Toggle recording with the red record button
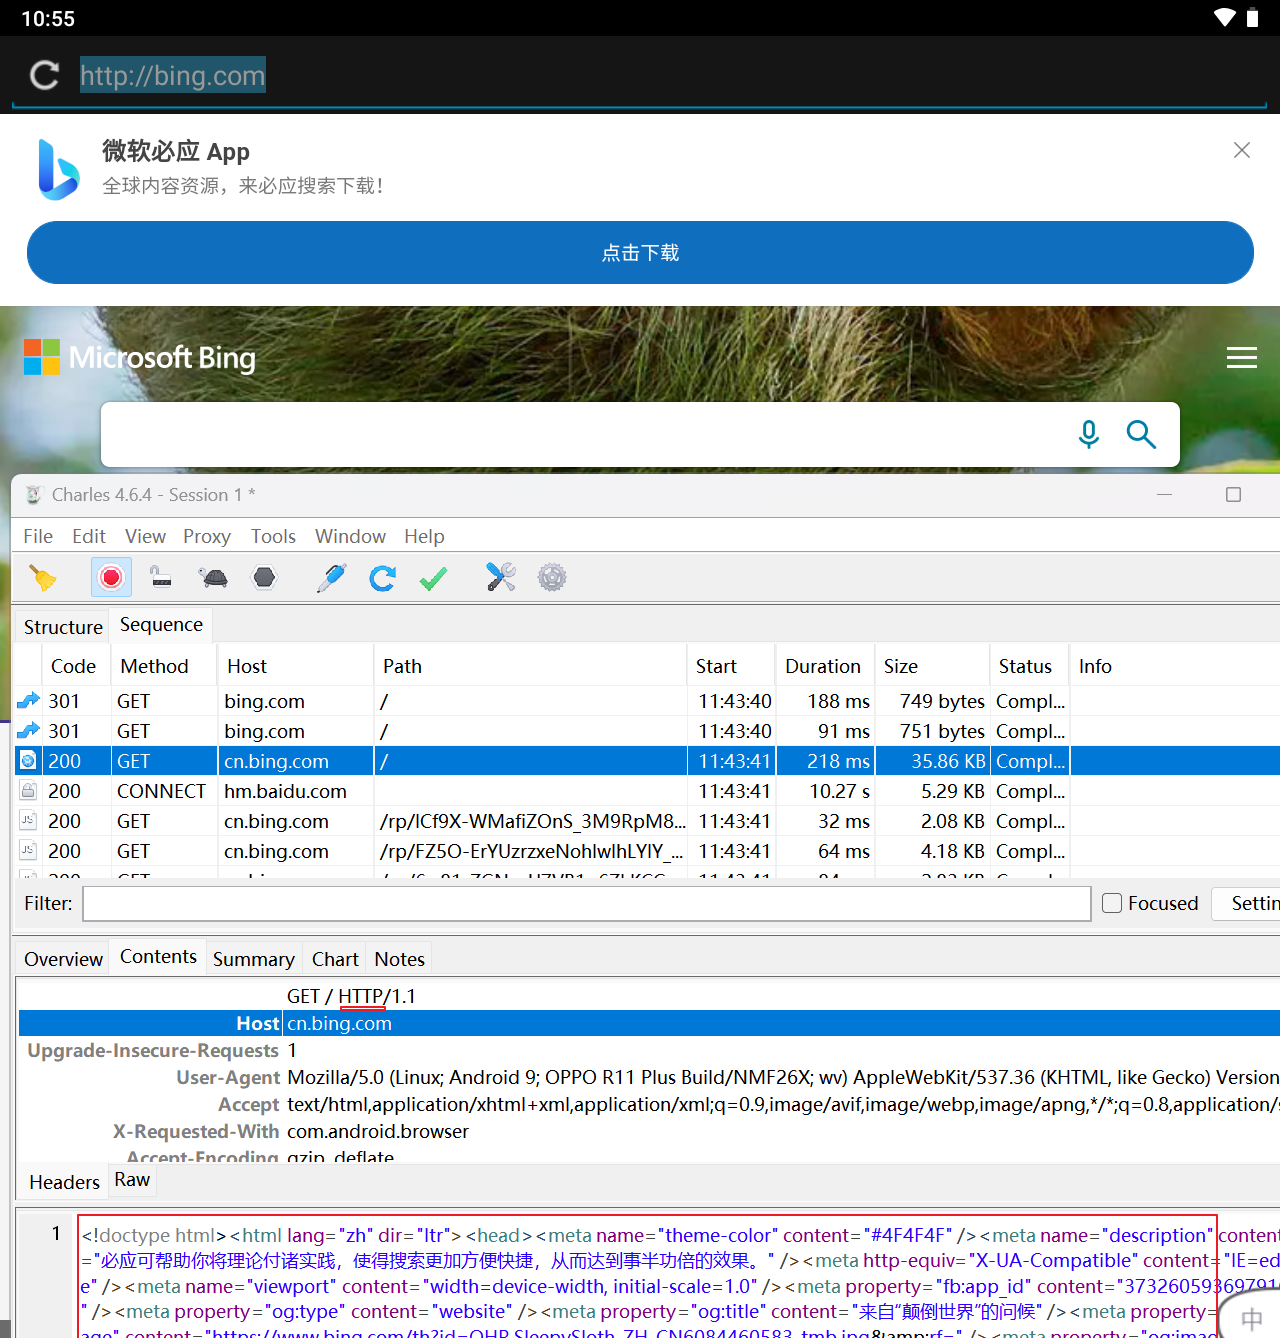Image resolution: width=1280 pixels, height=1338 pixels. click(111, 577)
